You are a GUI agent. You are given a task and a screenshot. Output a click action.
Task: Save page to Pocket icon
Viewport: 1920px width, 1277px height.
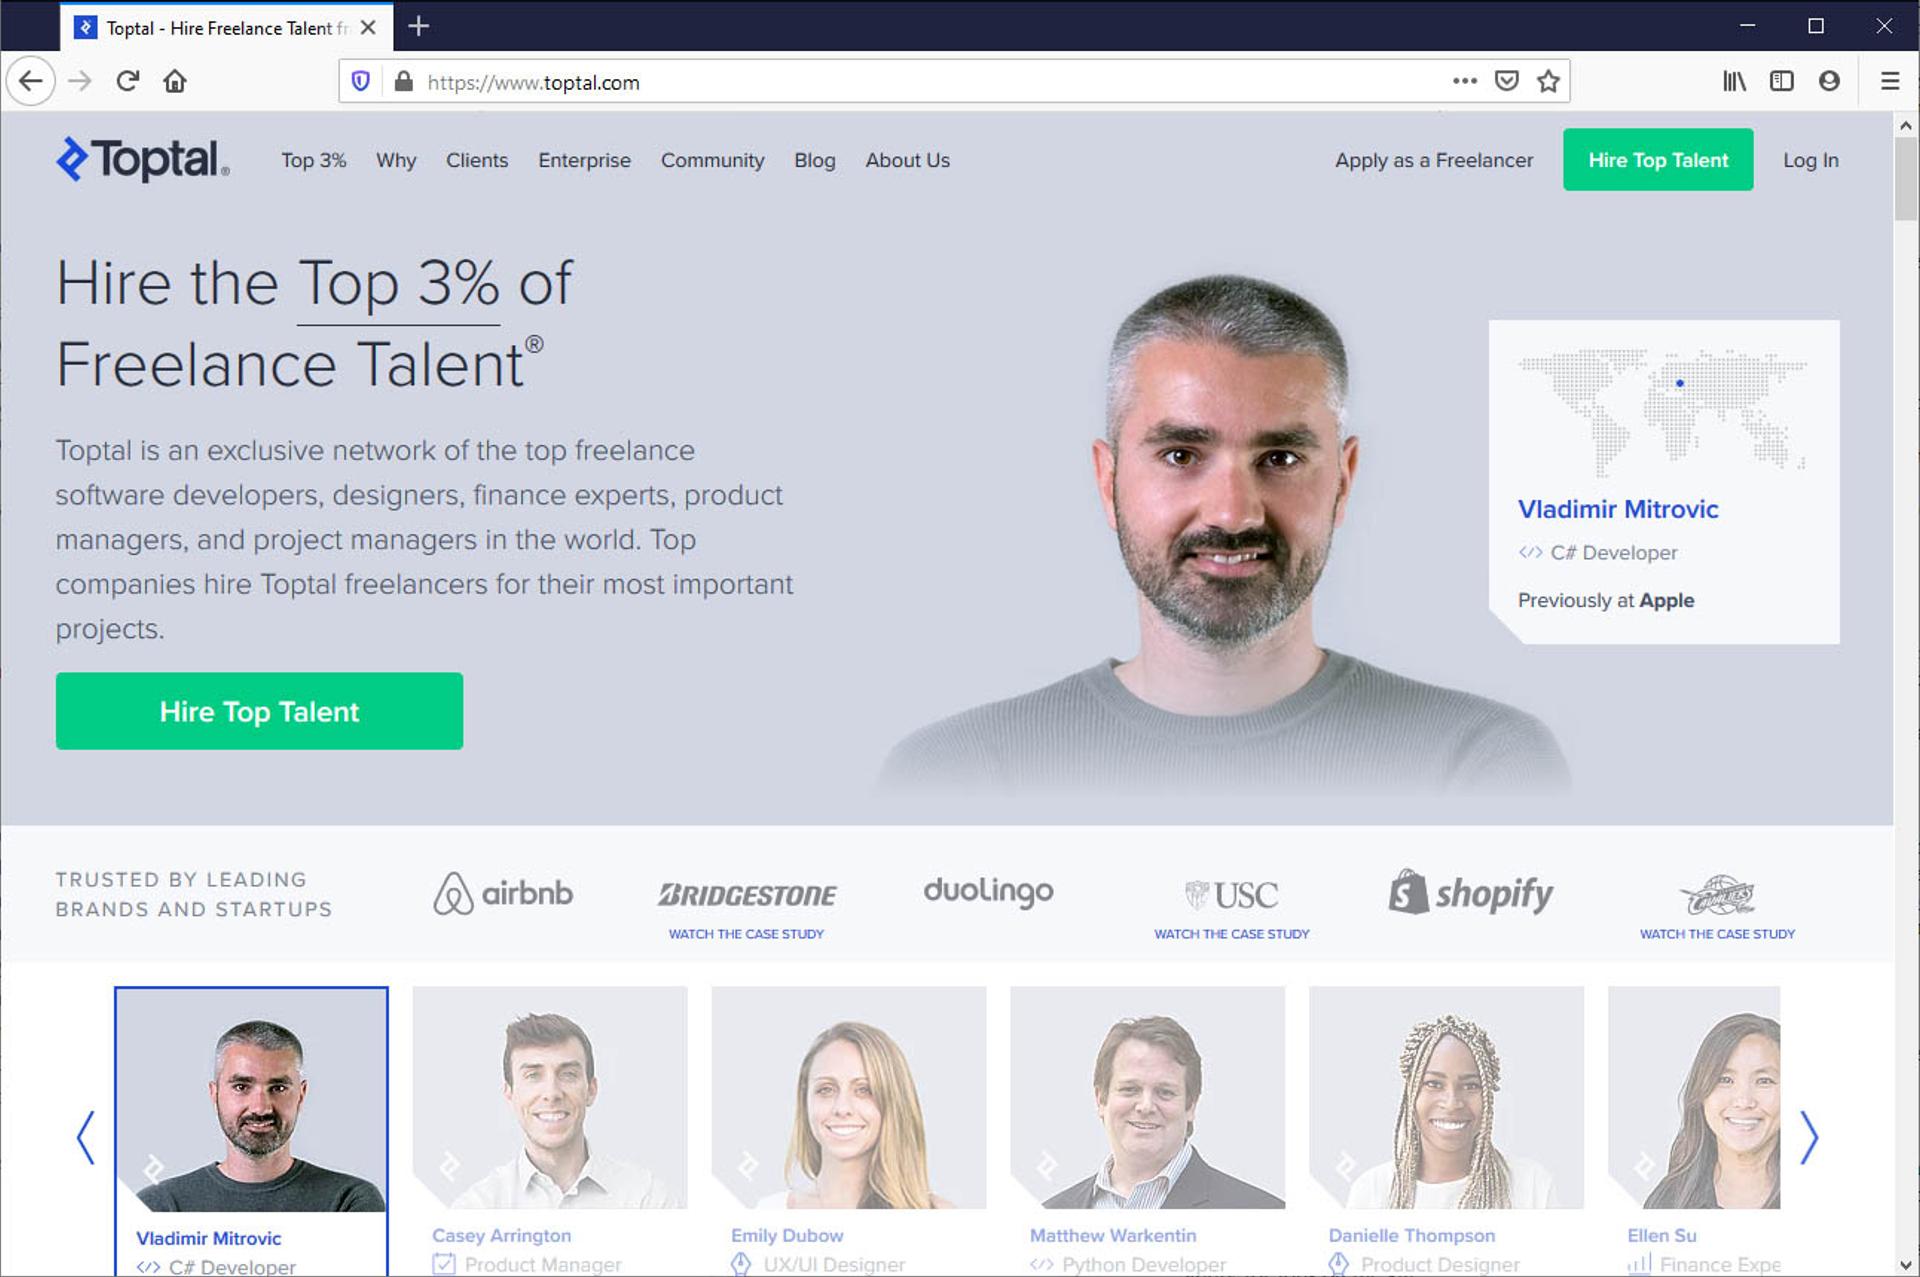point(1506,81)
